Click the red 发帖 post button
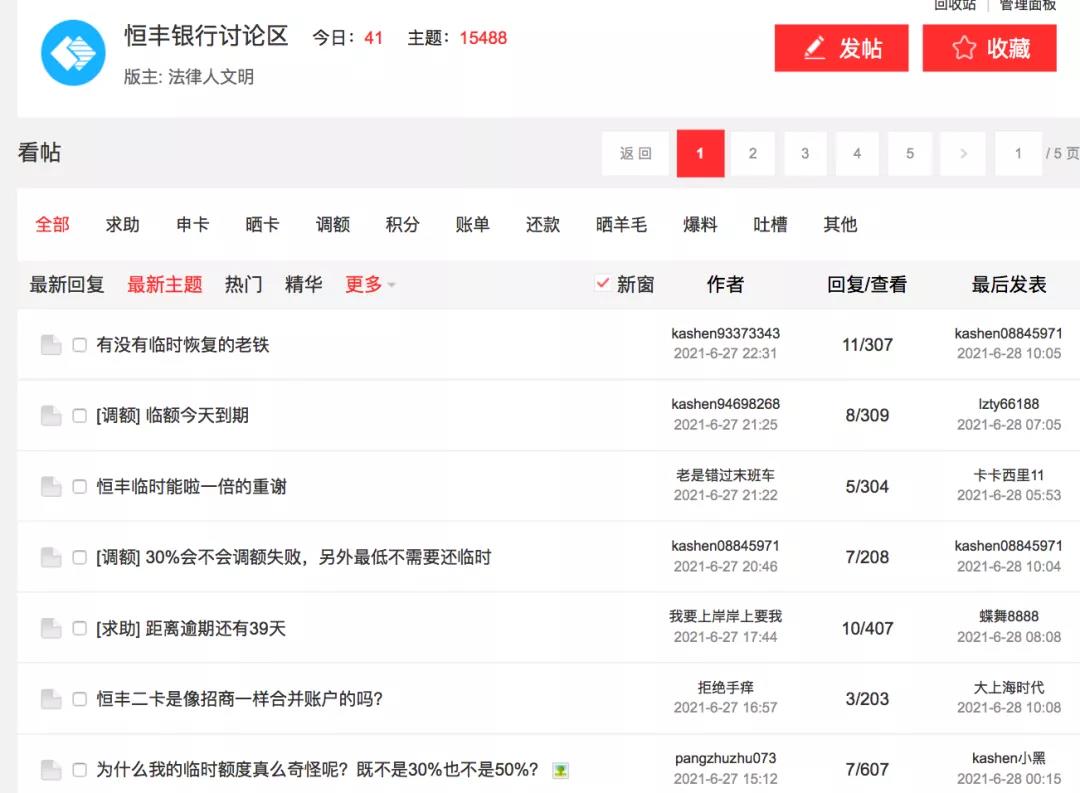Image resolution: width=1080 pixels, height=793 pixels. [842, 48]
